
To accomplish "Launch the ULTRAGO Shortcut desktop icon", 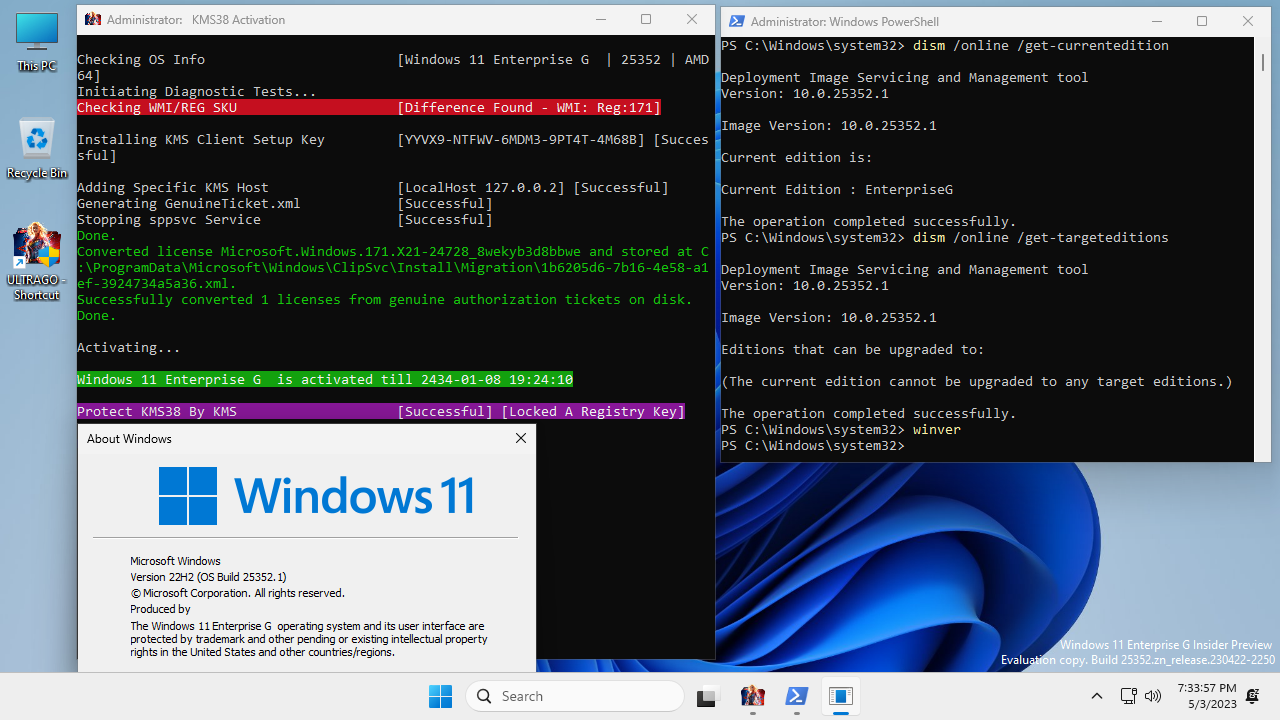I will (x=37, y=262).
